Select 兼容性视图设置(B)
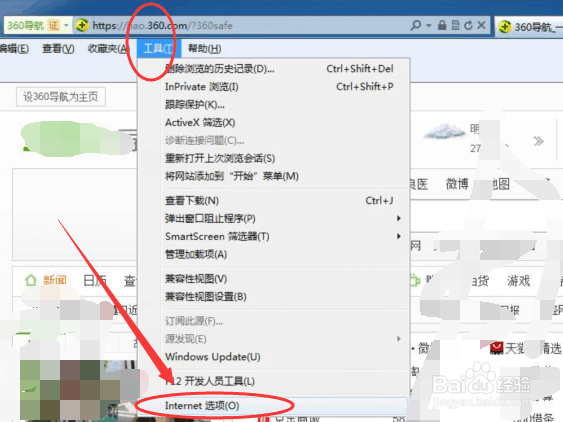563x422 pixels. tap(273, 297)
